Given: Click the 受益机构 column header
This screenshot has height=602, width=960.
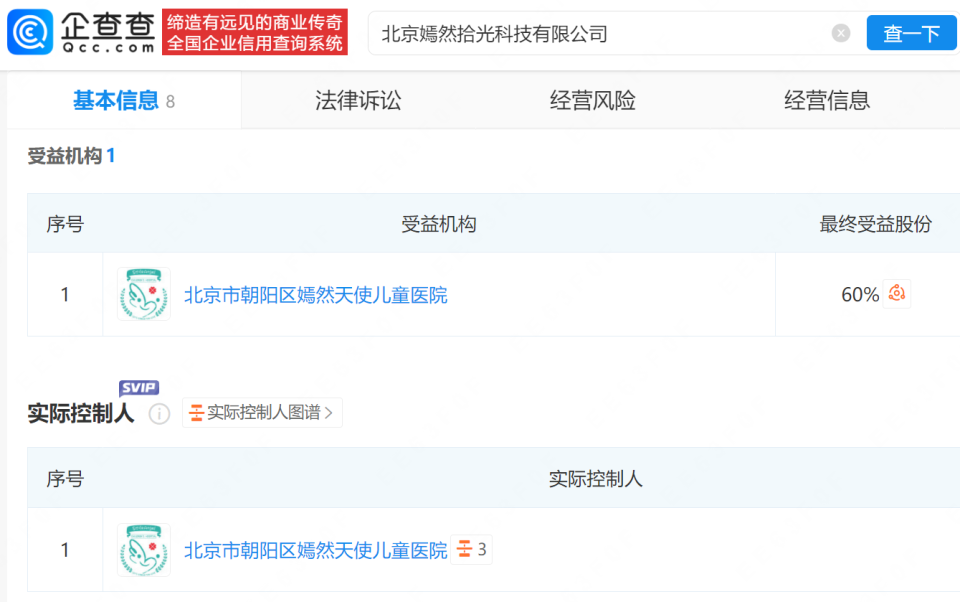Looking at the screenshot, I should [x=438, y=224].
